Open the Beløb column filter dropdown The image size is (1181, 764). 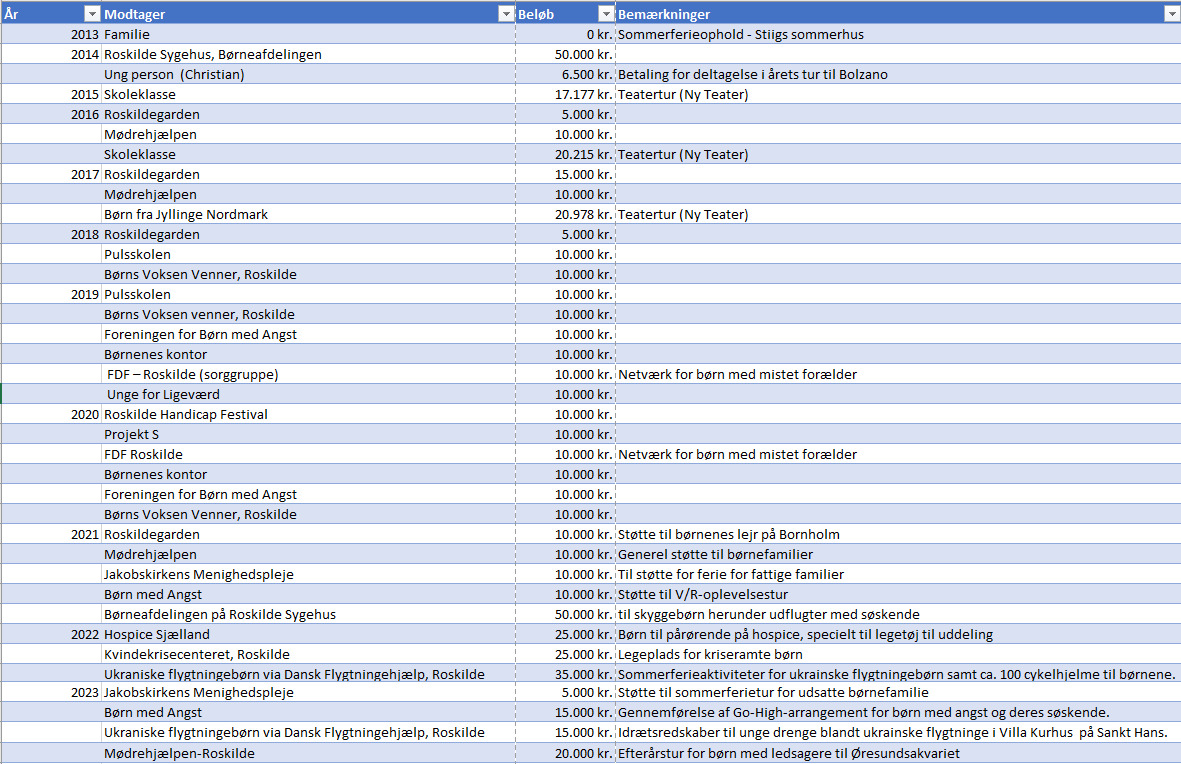606,14
